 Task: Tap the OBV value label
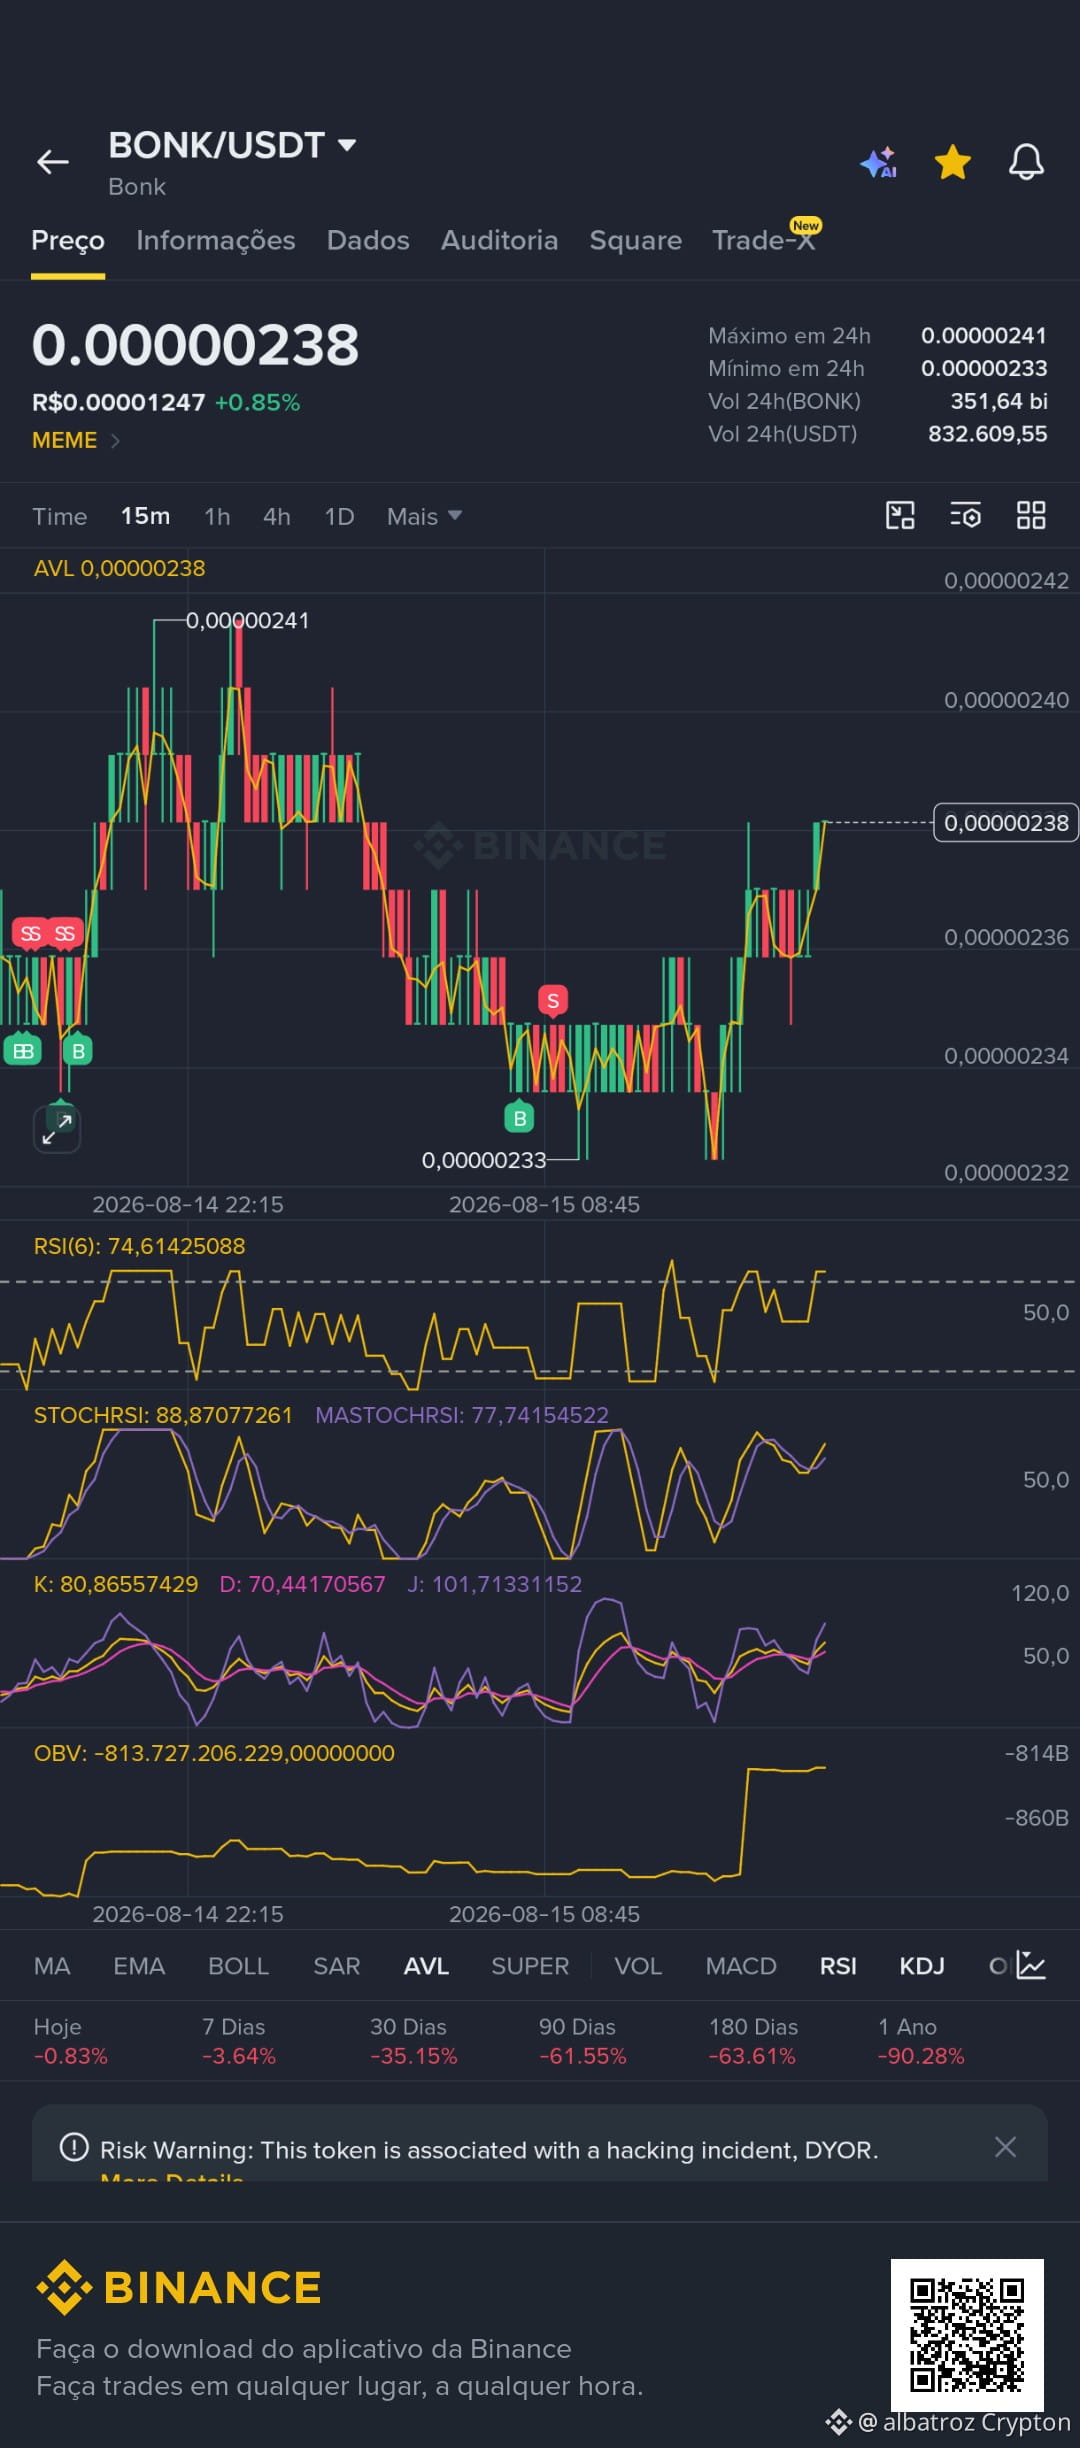tap(214, 1753)
